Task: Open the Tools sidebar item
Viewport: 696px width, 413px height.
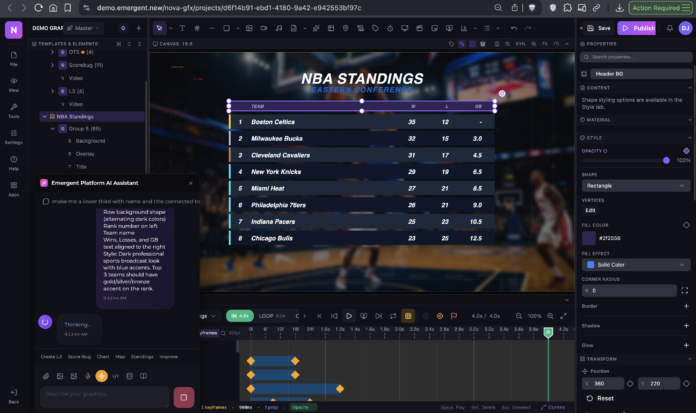Action: (14, 111)
